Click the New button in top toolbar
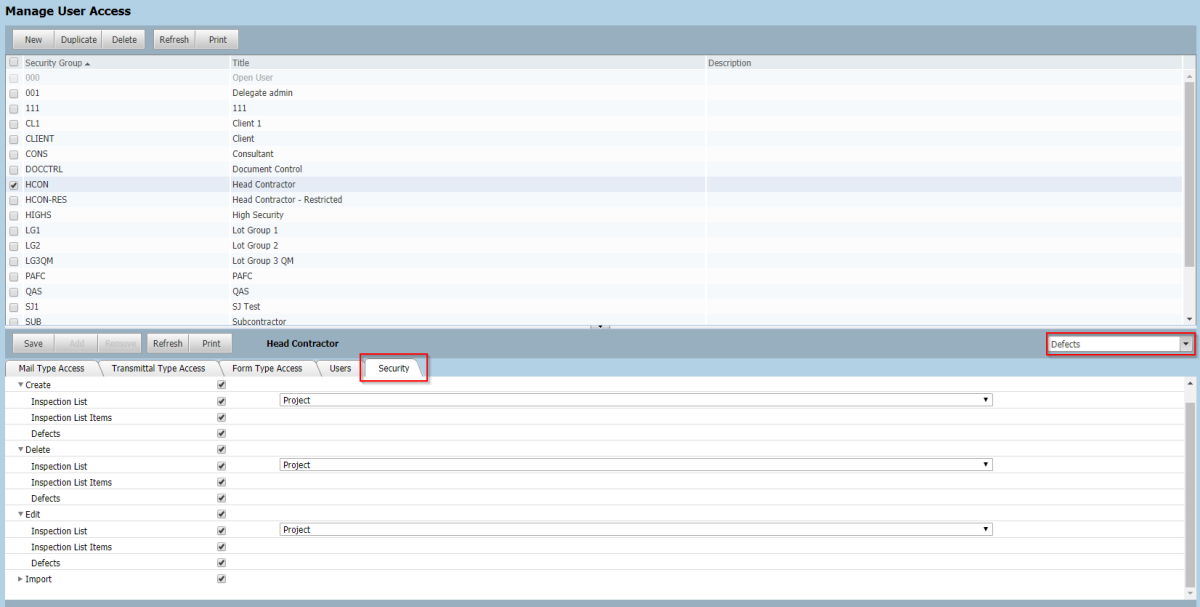Viewport: 1200px width, 607px height. coord(33,40)
